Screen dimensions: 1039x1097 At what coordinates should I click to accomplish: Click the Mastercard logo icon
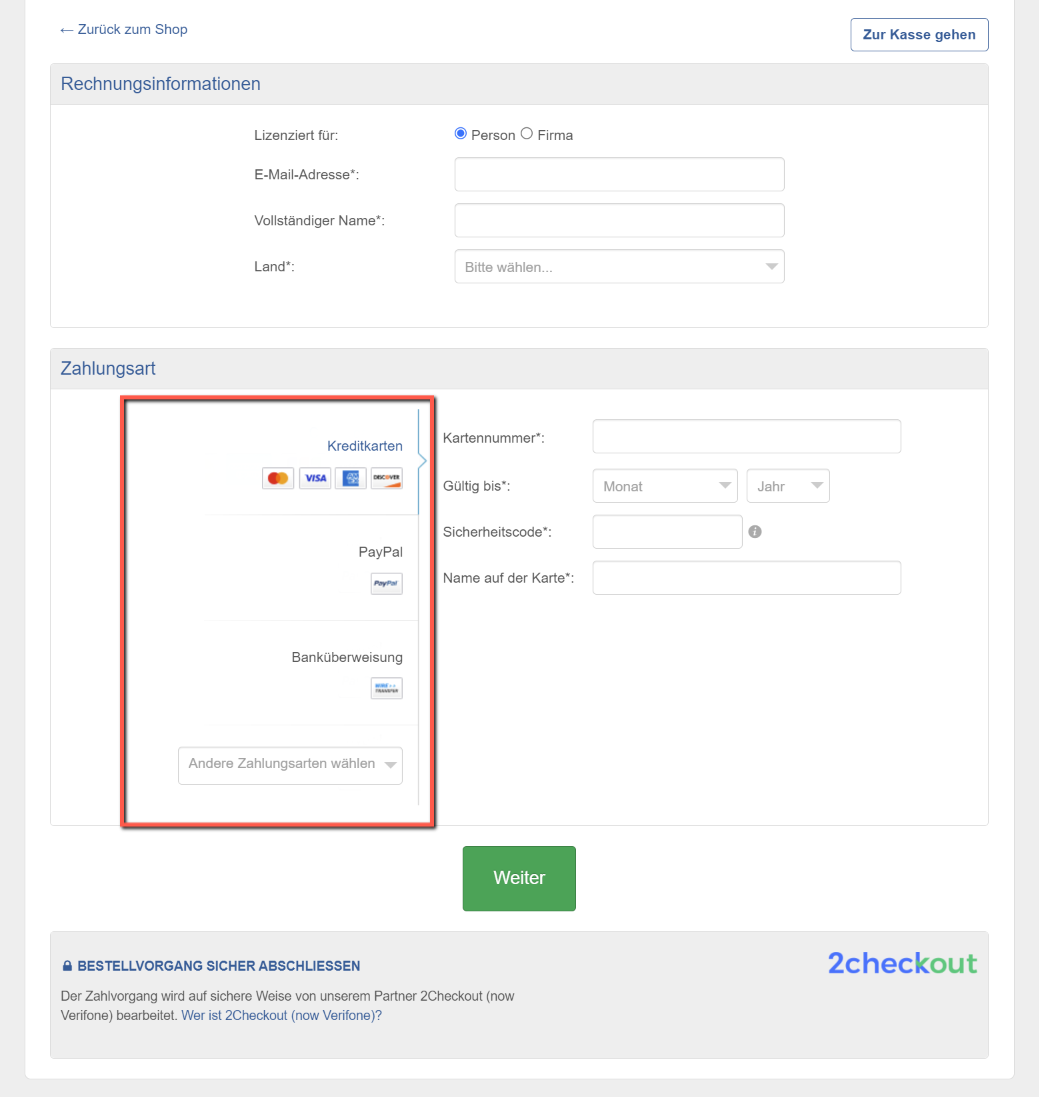pyautogui.click(x=278, y=478)
